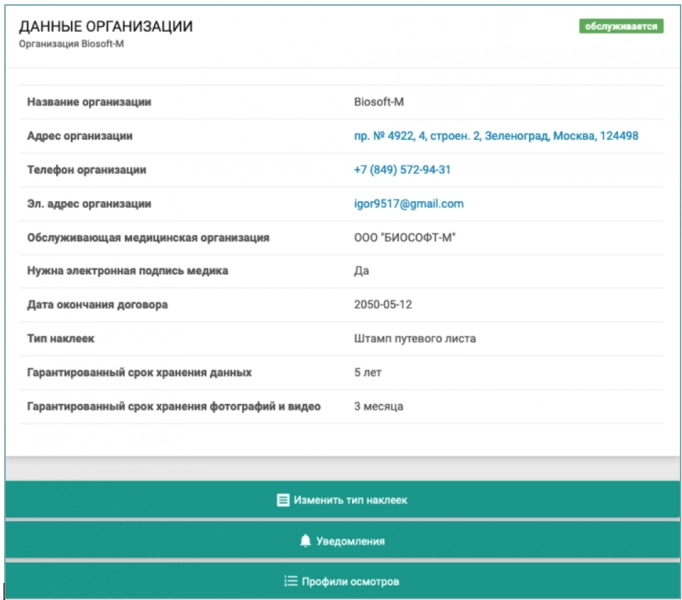The width and height of the screenshot is (682, 600).
Task: Select the value Да
Action: pyautogui.click(x=361, y=271)
